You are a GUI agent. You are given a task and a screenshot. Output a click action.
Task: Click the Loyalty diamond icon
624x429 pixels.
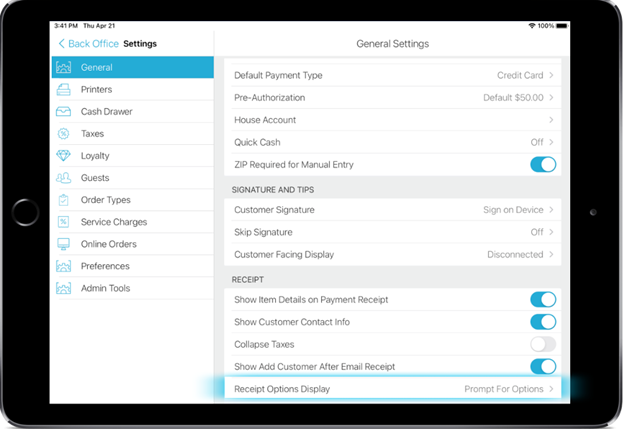64,156
